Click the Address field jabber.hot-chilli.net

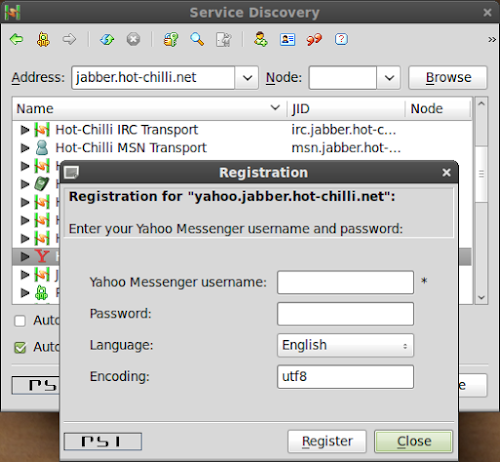tap(153, 78)
